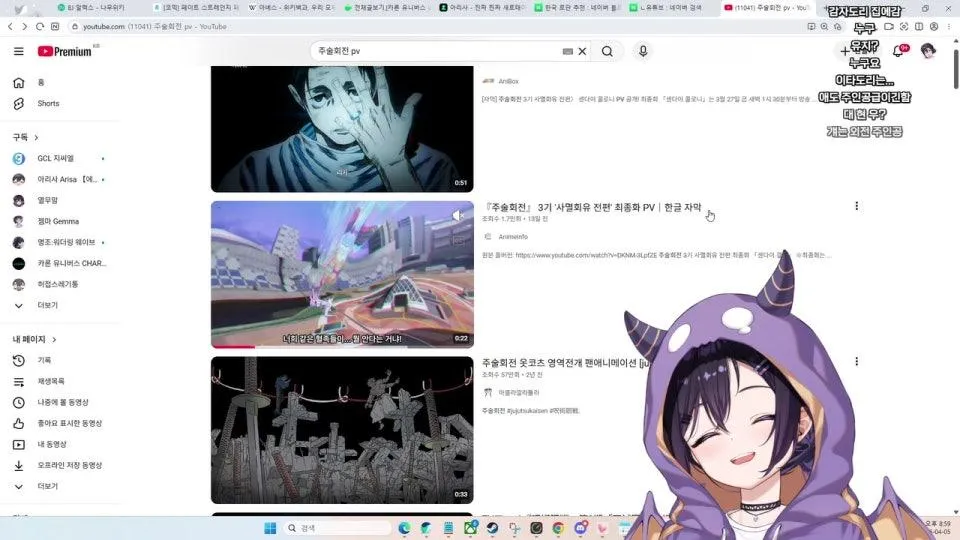Image resolution: width=960 pixels, height=540 pixels.
Task: Open the Discord taskbar icon
Action: coord(580,528)
